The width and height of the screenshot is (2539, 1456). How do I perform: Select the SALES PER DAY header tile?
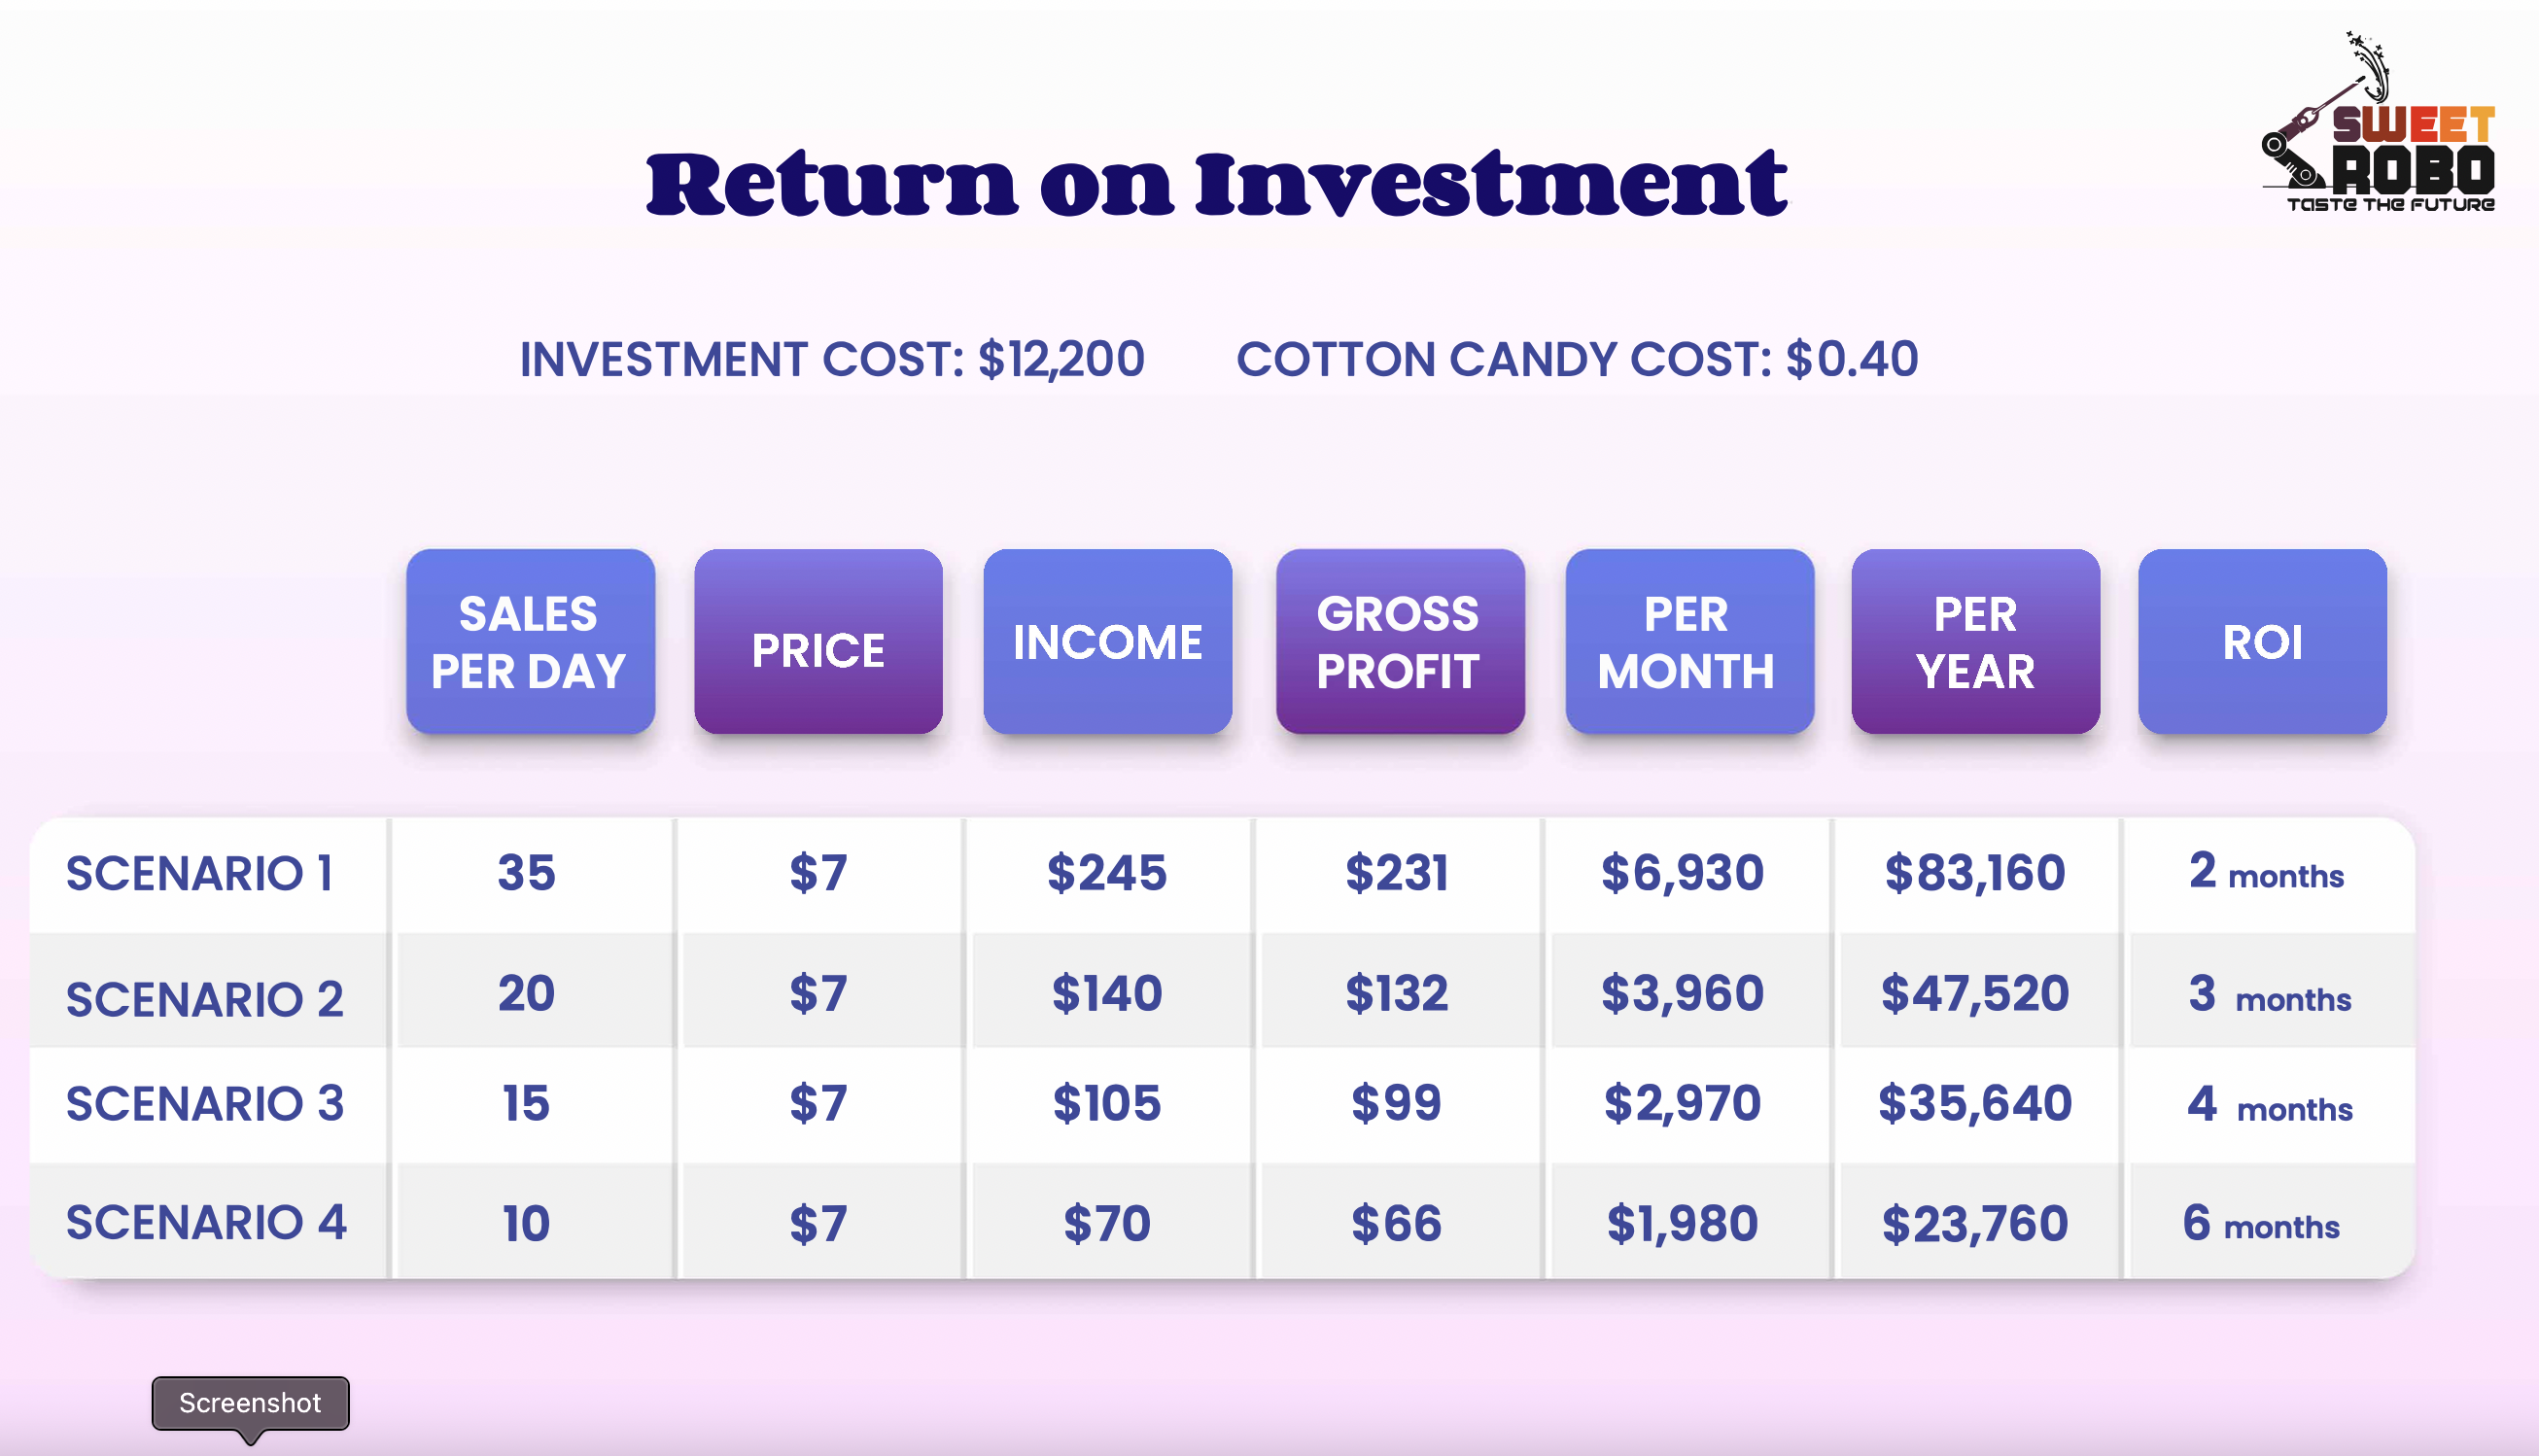530,641
